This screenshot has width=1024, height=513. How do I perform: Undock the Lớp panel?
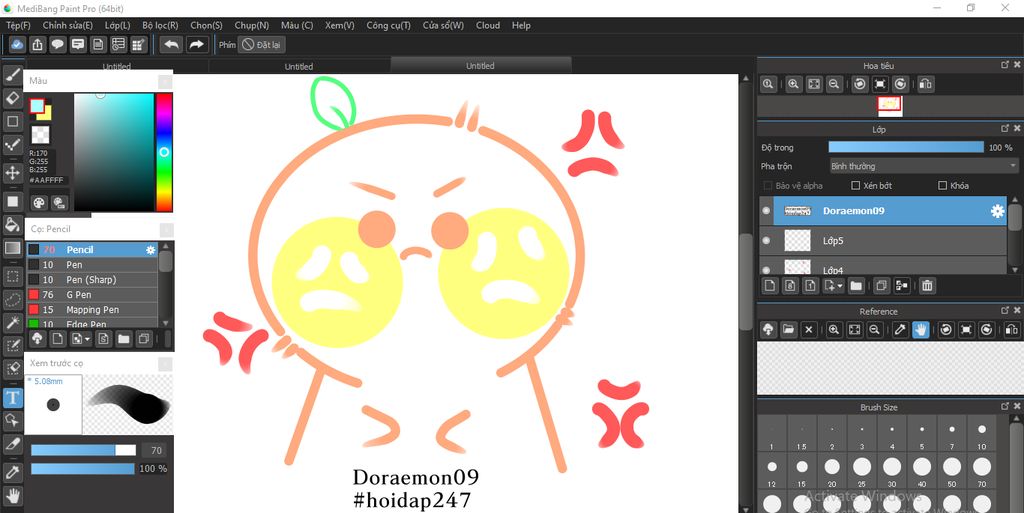tap(1005, 129)
